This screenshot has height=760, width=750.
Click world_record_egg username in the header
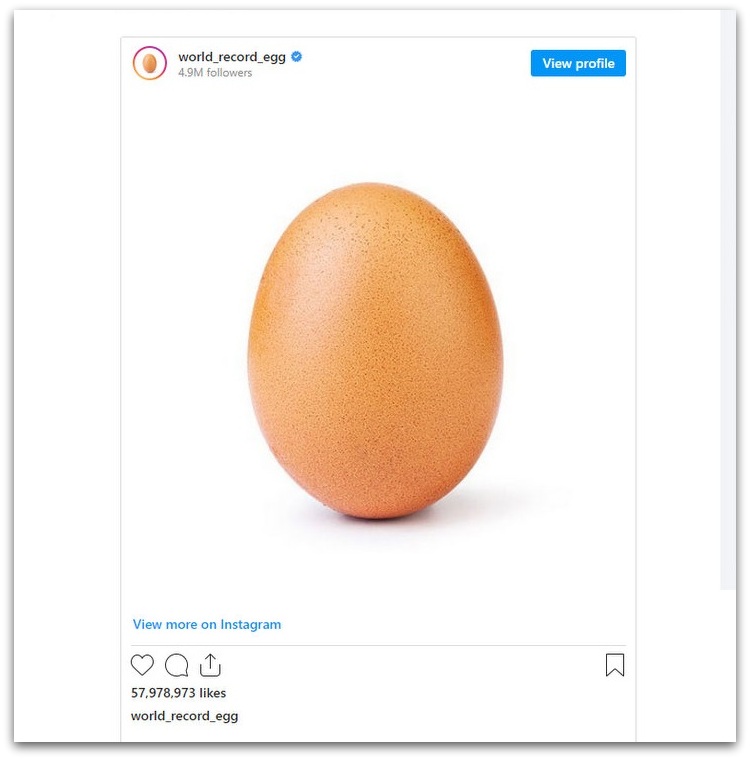coord(232,57)
